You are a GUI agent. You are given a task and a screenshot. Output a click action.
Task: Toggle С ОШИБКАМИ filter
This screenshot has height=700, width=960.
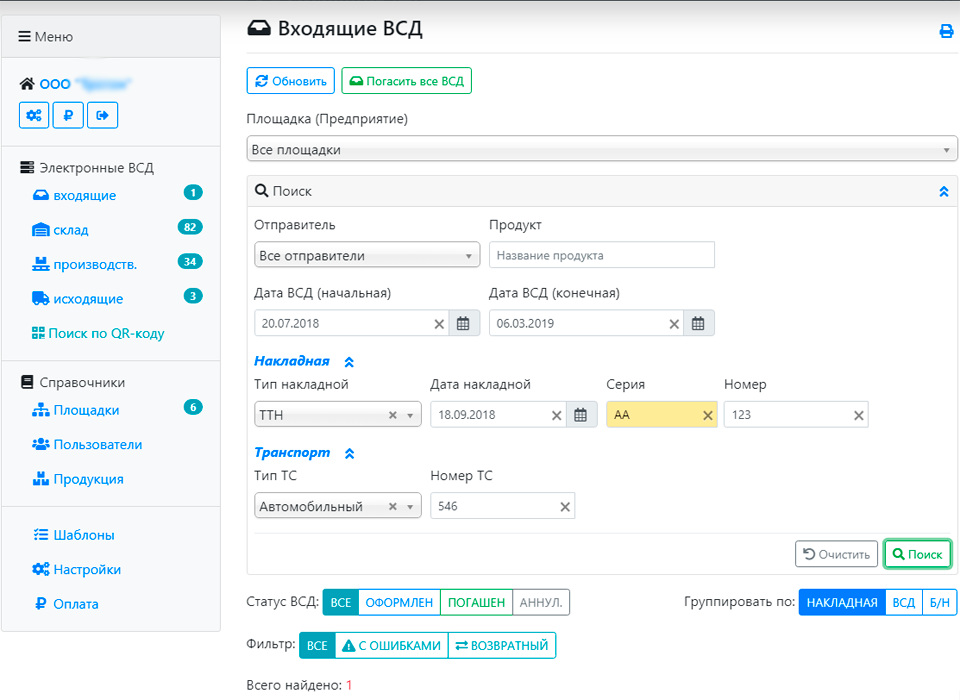(x=391, y=646)
